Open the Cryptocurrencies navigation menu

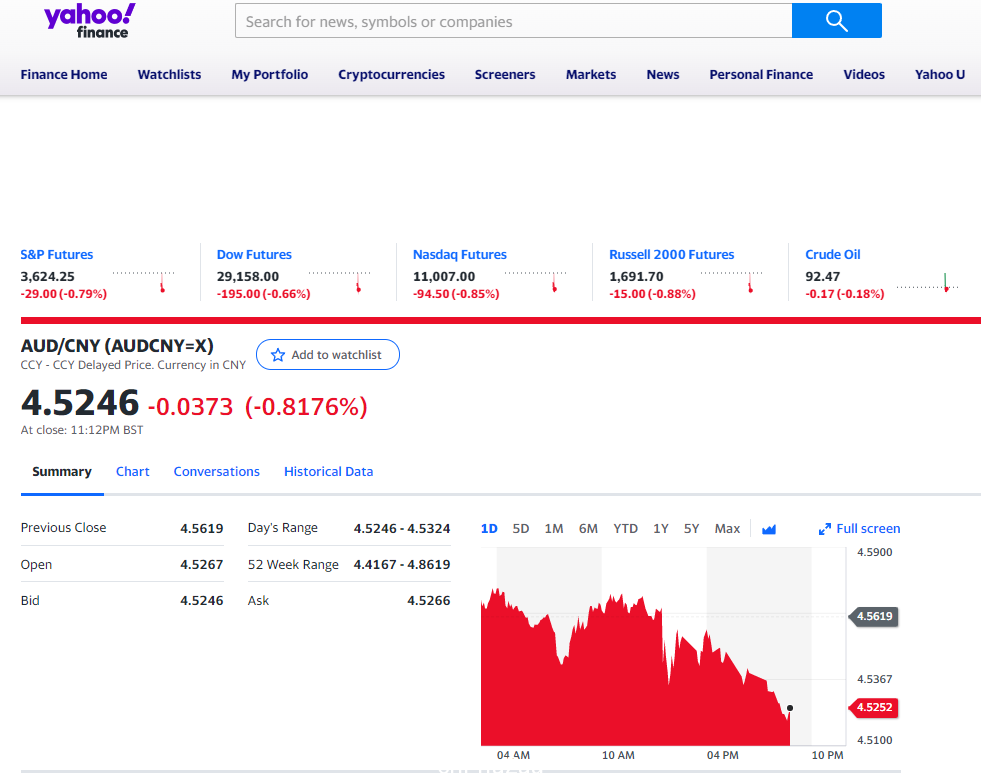(x=391, y=74)
